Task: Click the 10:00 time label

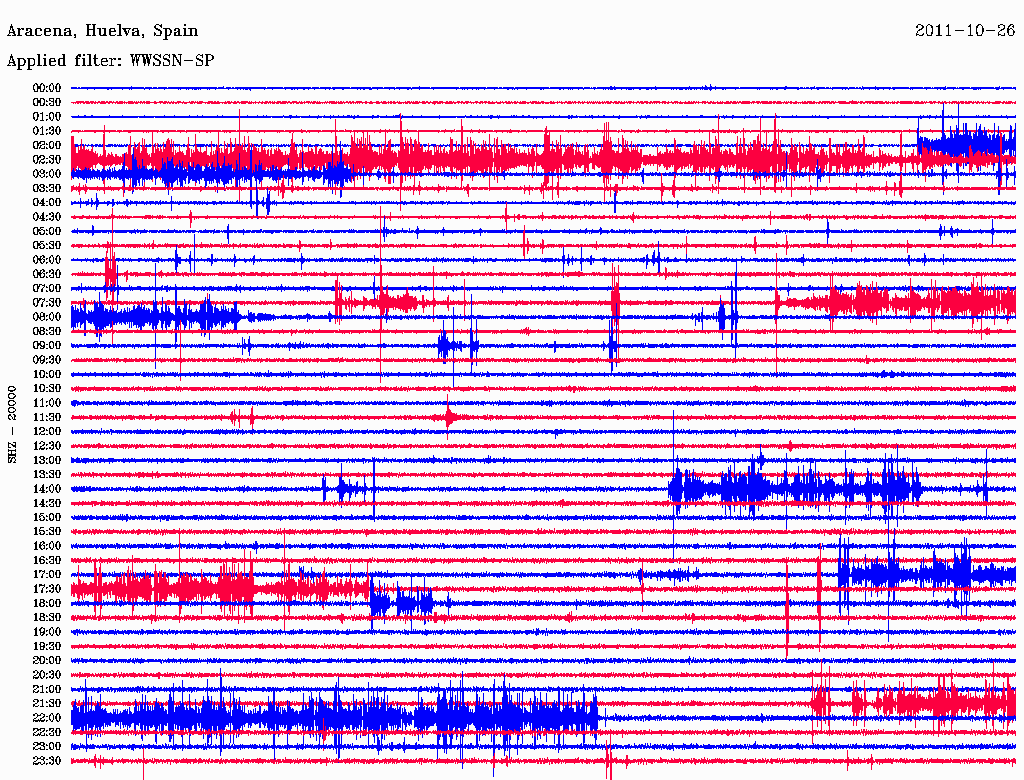Action: (46, 374)
